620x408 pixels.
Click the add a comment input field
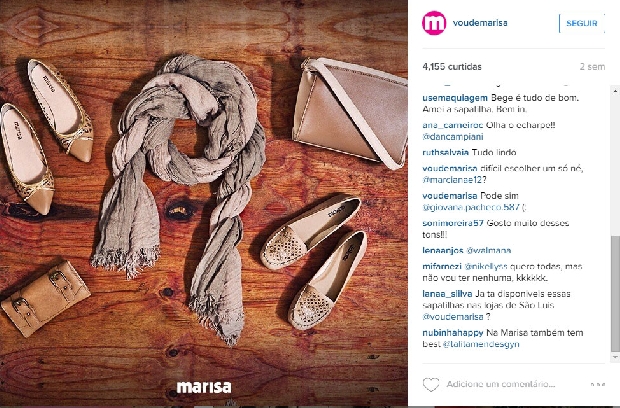click(x=514, y=384)
